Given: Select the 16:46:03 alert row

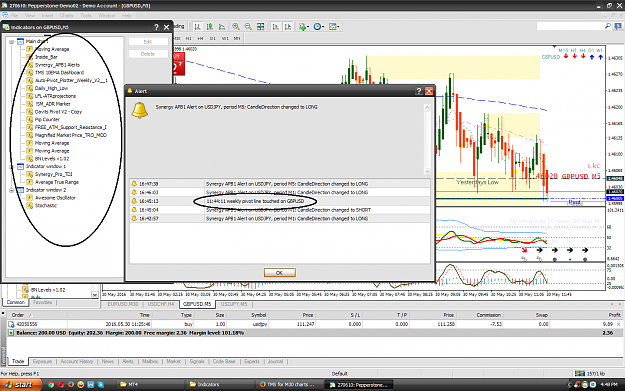Looking at the screenshot, I should click(x=280, y=193).
